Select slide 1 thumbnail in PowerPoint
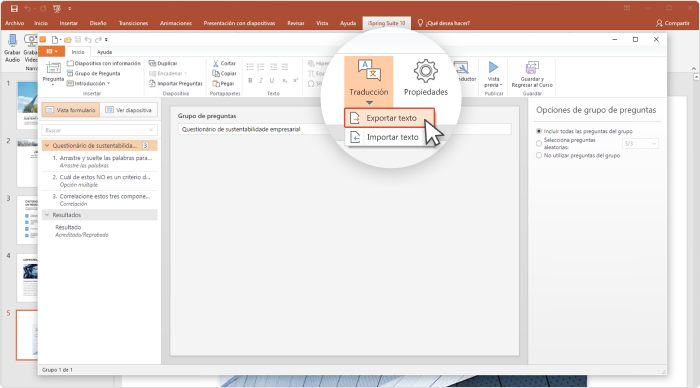This screenshot has height=388, width=700. [x=27, y=105]
